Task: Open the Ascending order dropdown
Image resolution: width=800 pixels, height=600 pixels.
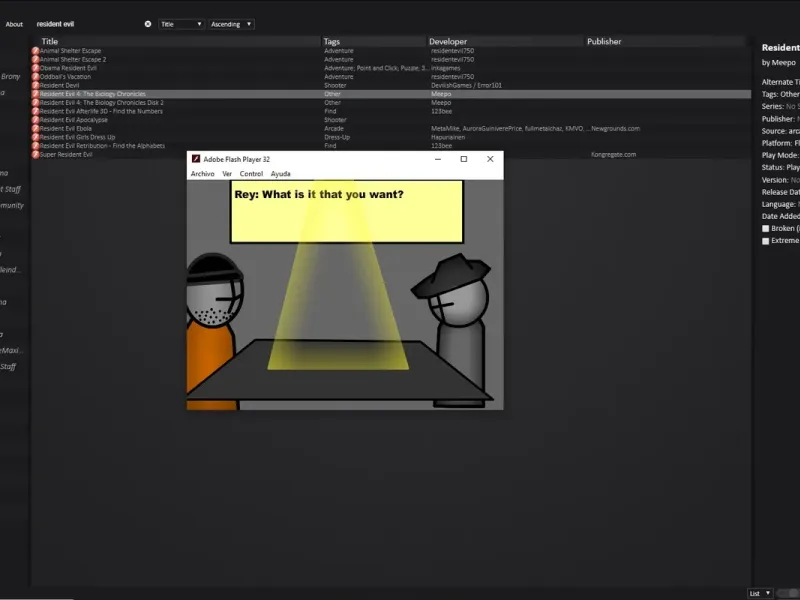Action: 231,24
